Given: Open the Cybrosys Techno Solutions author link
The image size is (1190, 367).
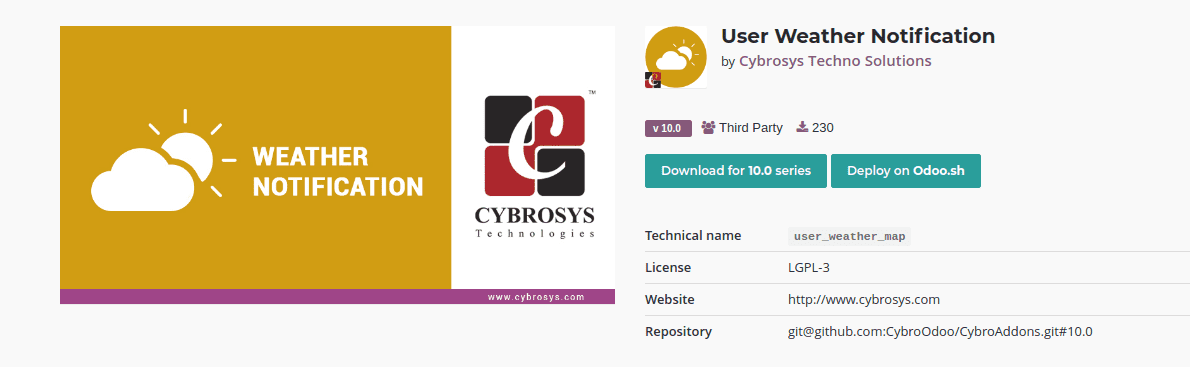Looking at the screenshot, I should coord(835,61).
